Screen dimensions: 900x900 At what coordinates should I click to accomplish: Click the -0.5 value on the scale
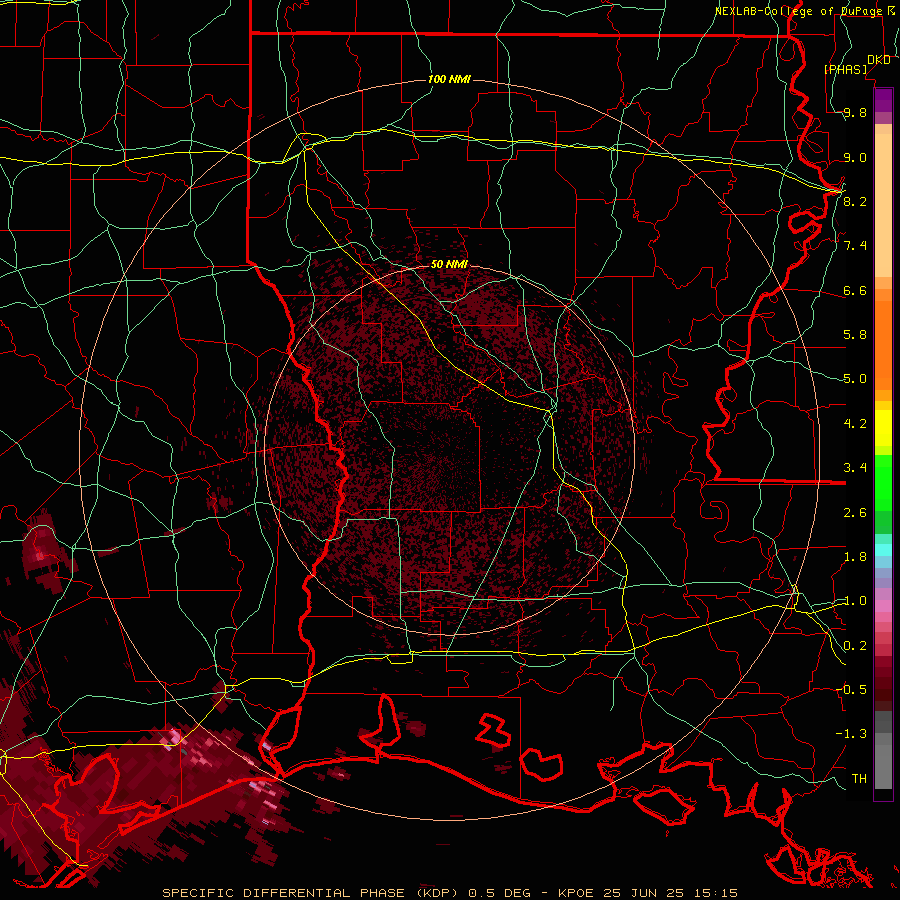pos(853,690)
